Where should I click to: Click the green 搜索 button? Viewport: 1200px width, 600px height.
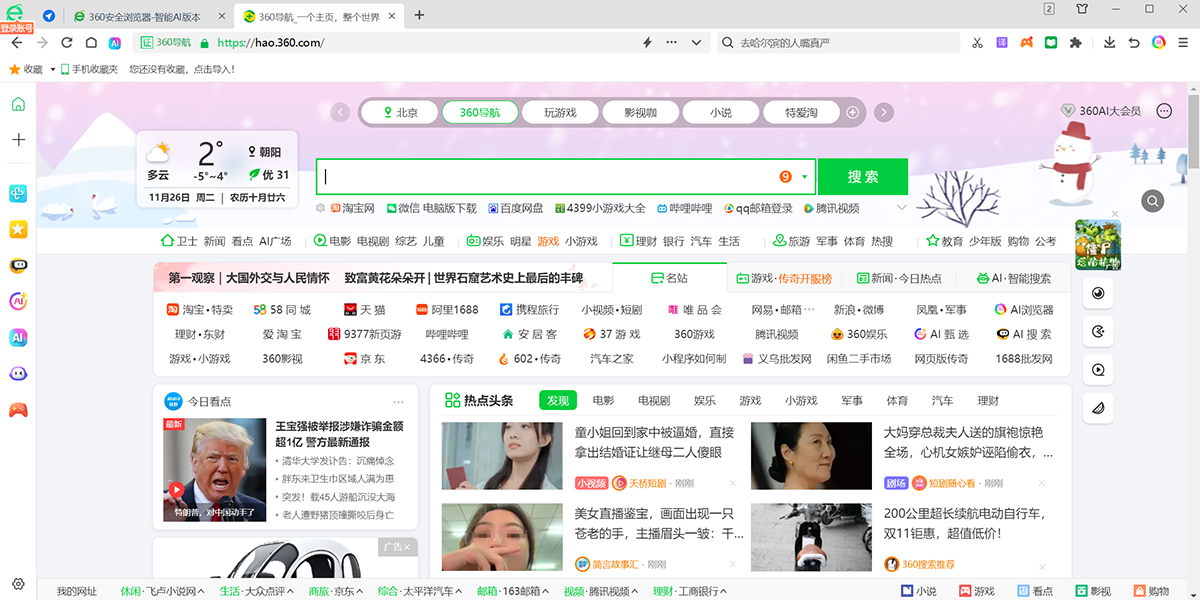click(x=862, y=177)
